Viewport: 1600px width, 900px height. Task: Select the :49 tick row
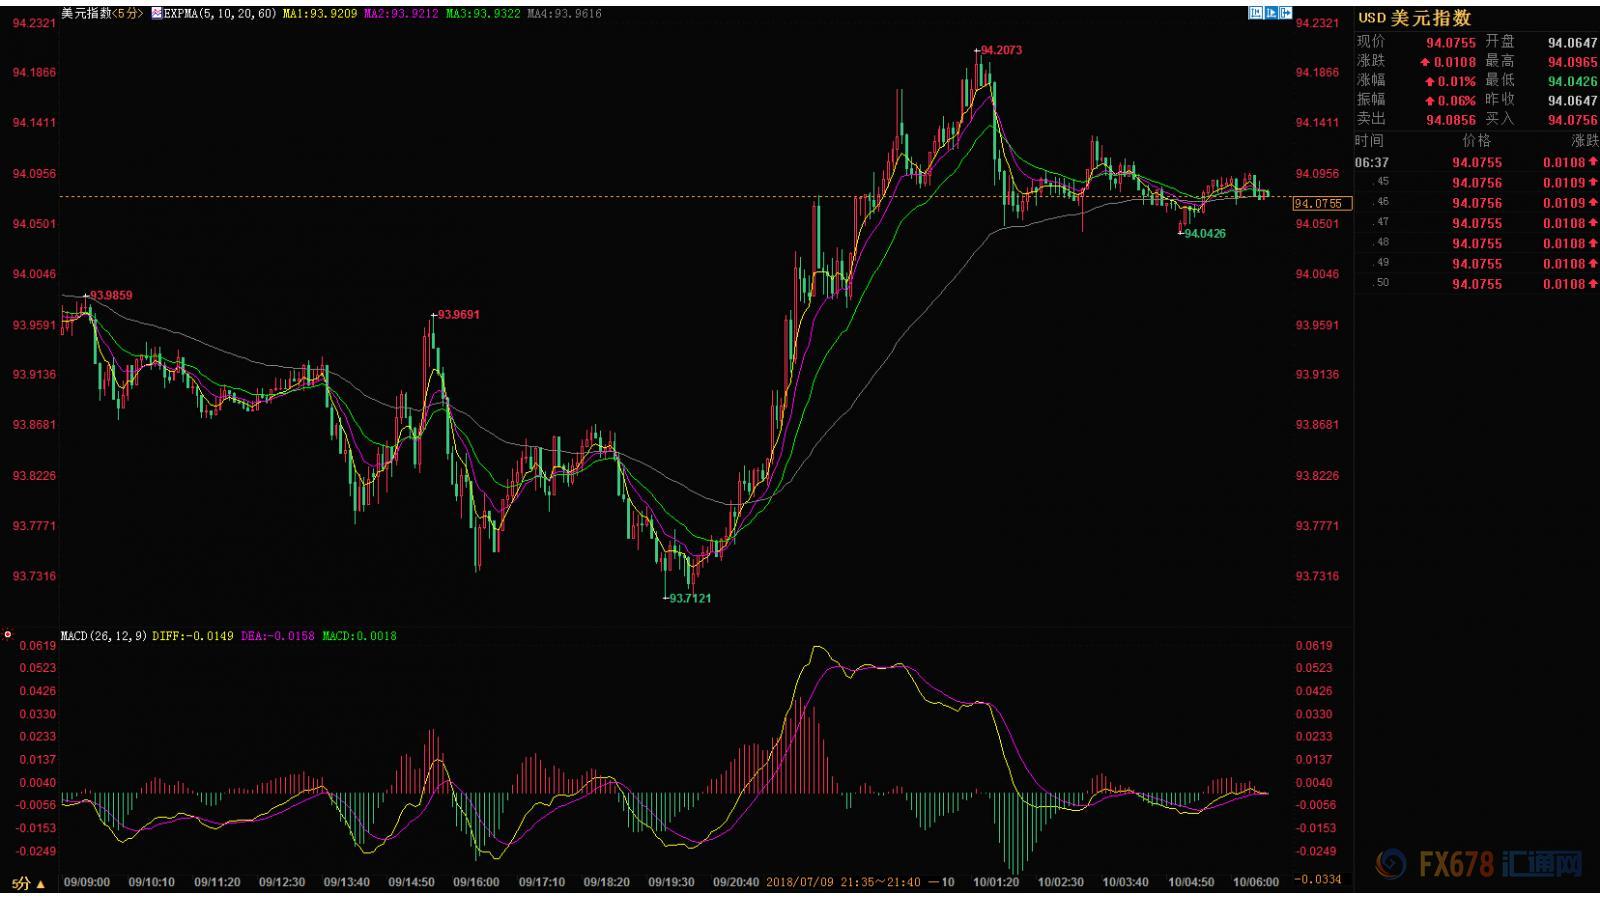pyautogui.click(x=1477, y=263)
